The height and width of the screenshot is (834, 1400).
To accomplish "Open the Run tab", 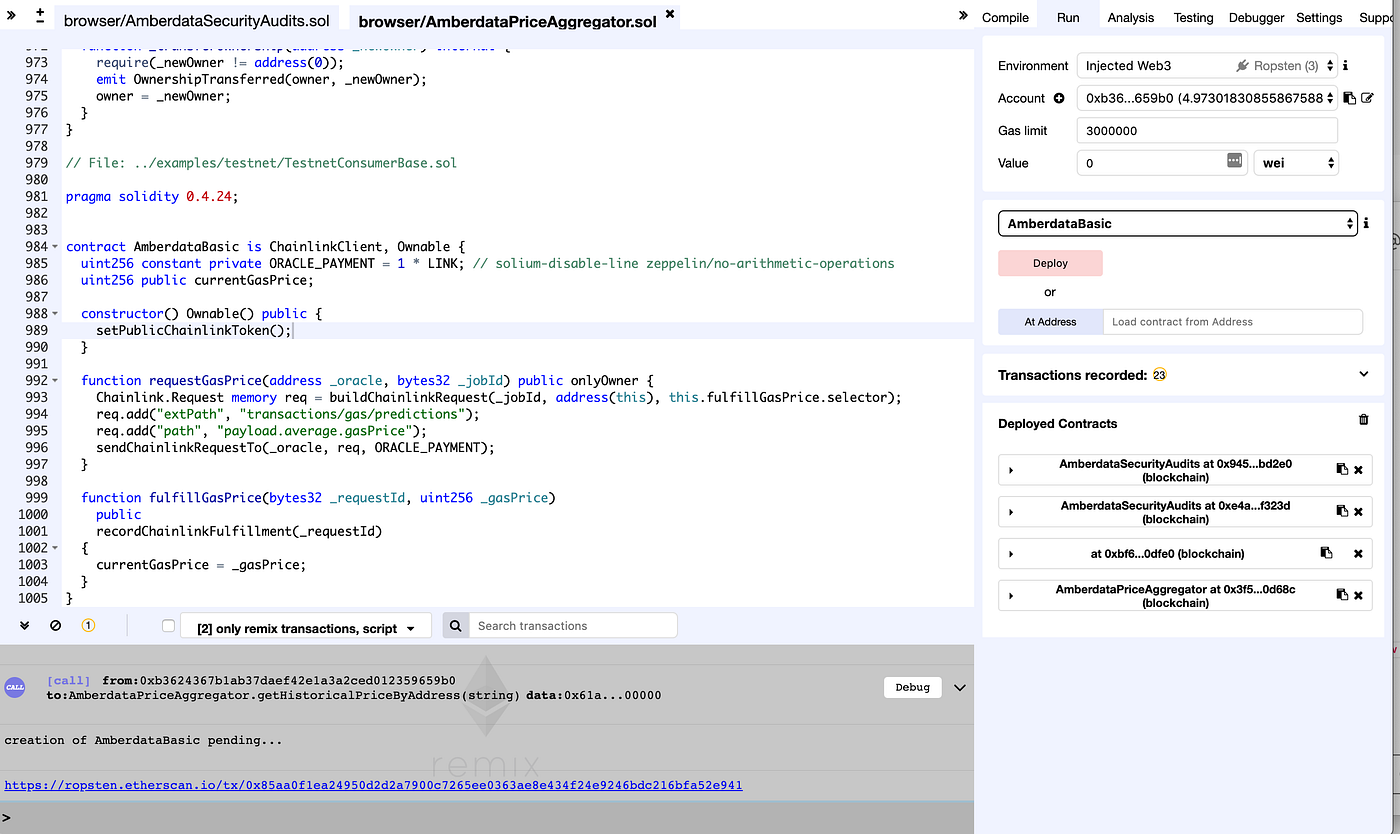I will coord(1068,17).
